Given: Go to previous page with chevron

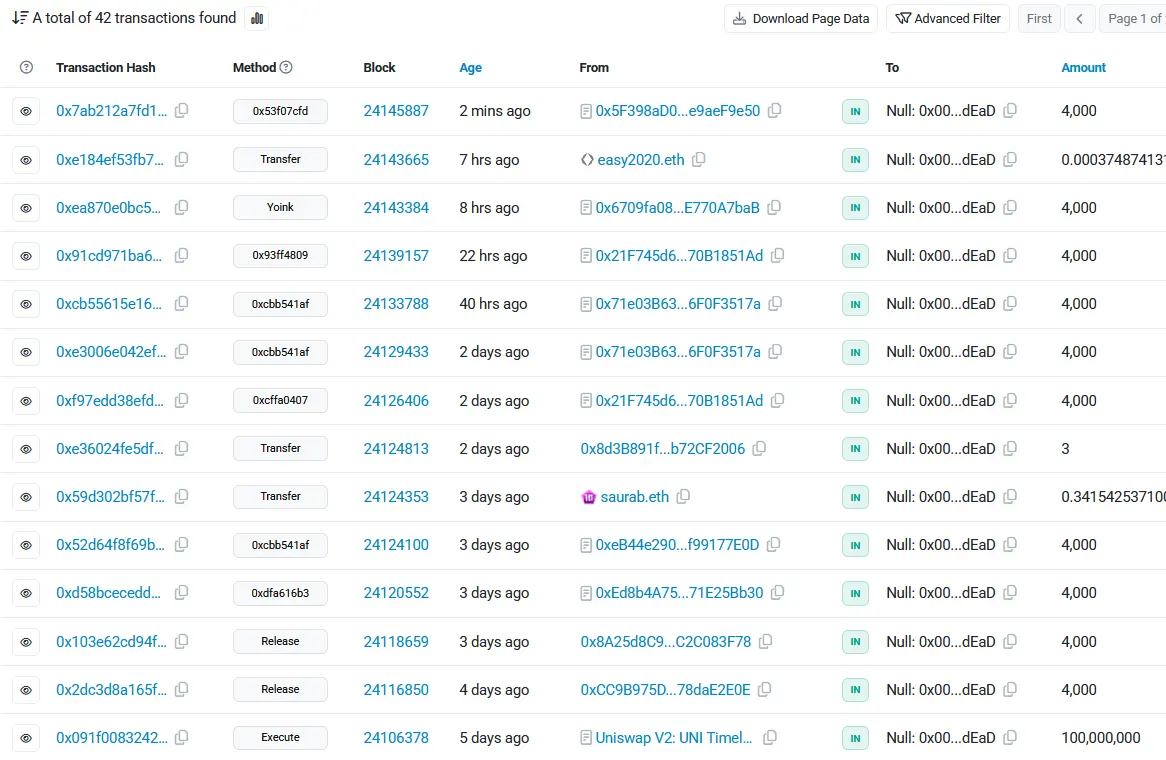Looking at the screenshot, I should [1079, 19].
